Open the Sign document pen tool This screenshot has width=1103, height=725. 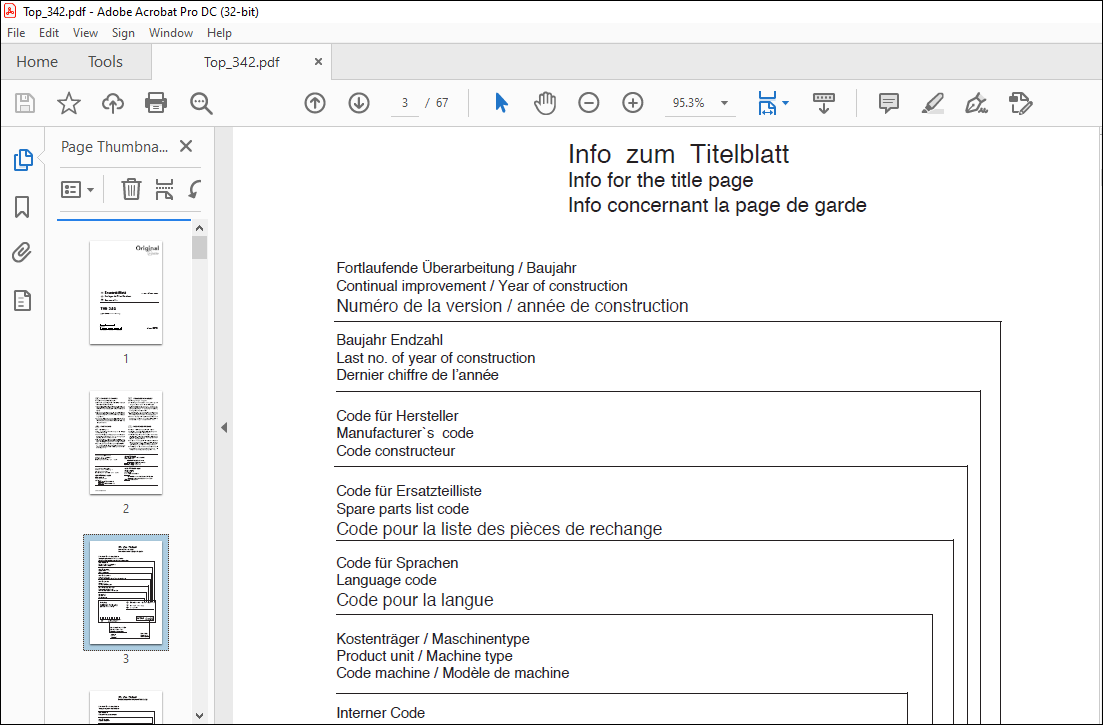(976, 103)
